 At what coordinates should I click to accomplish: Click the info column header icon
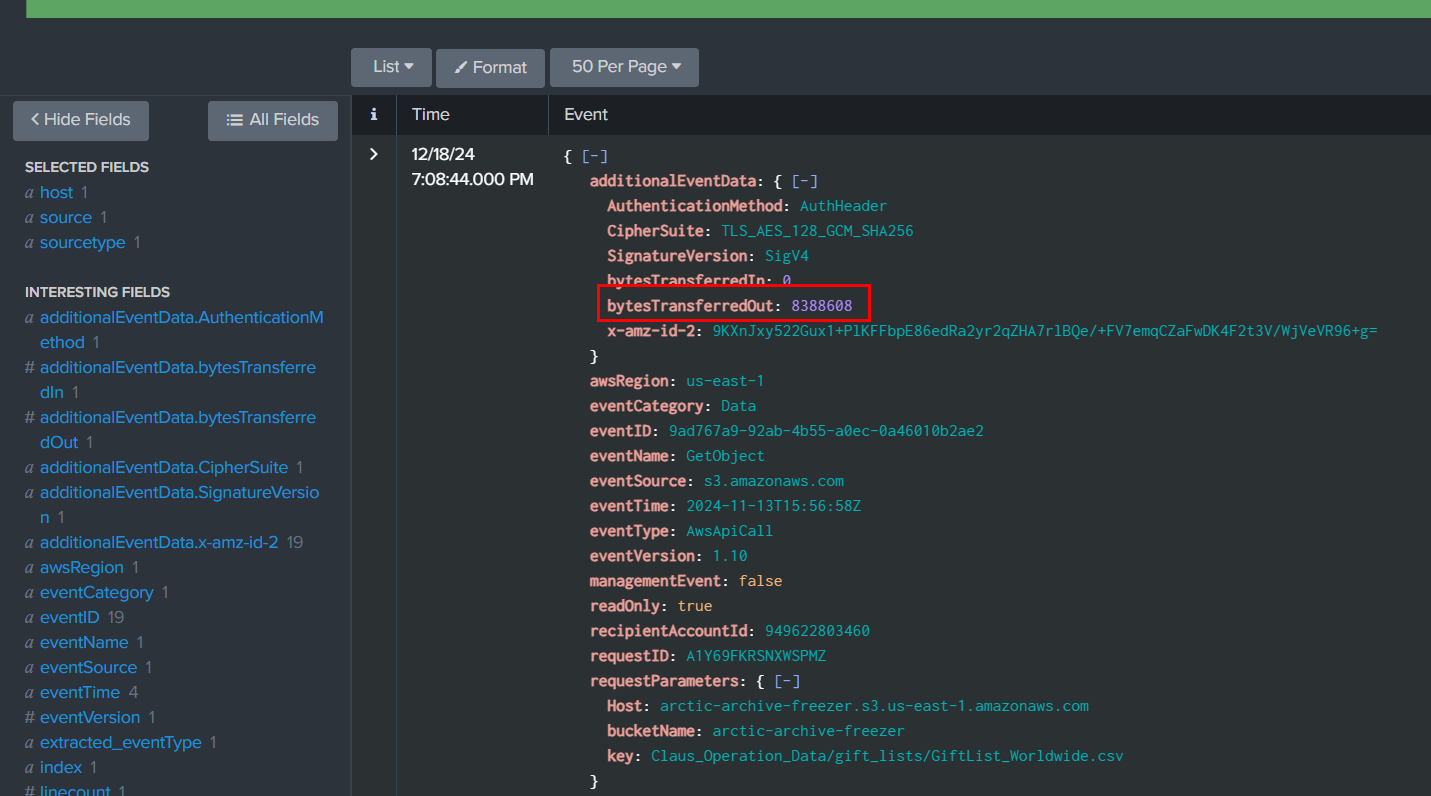pyautogui.click(x=374, y=115)
